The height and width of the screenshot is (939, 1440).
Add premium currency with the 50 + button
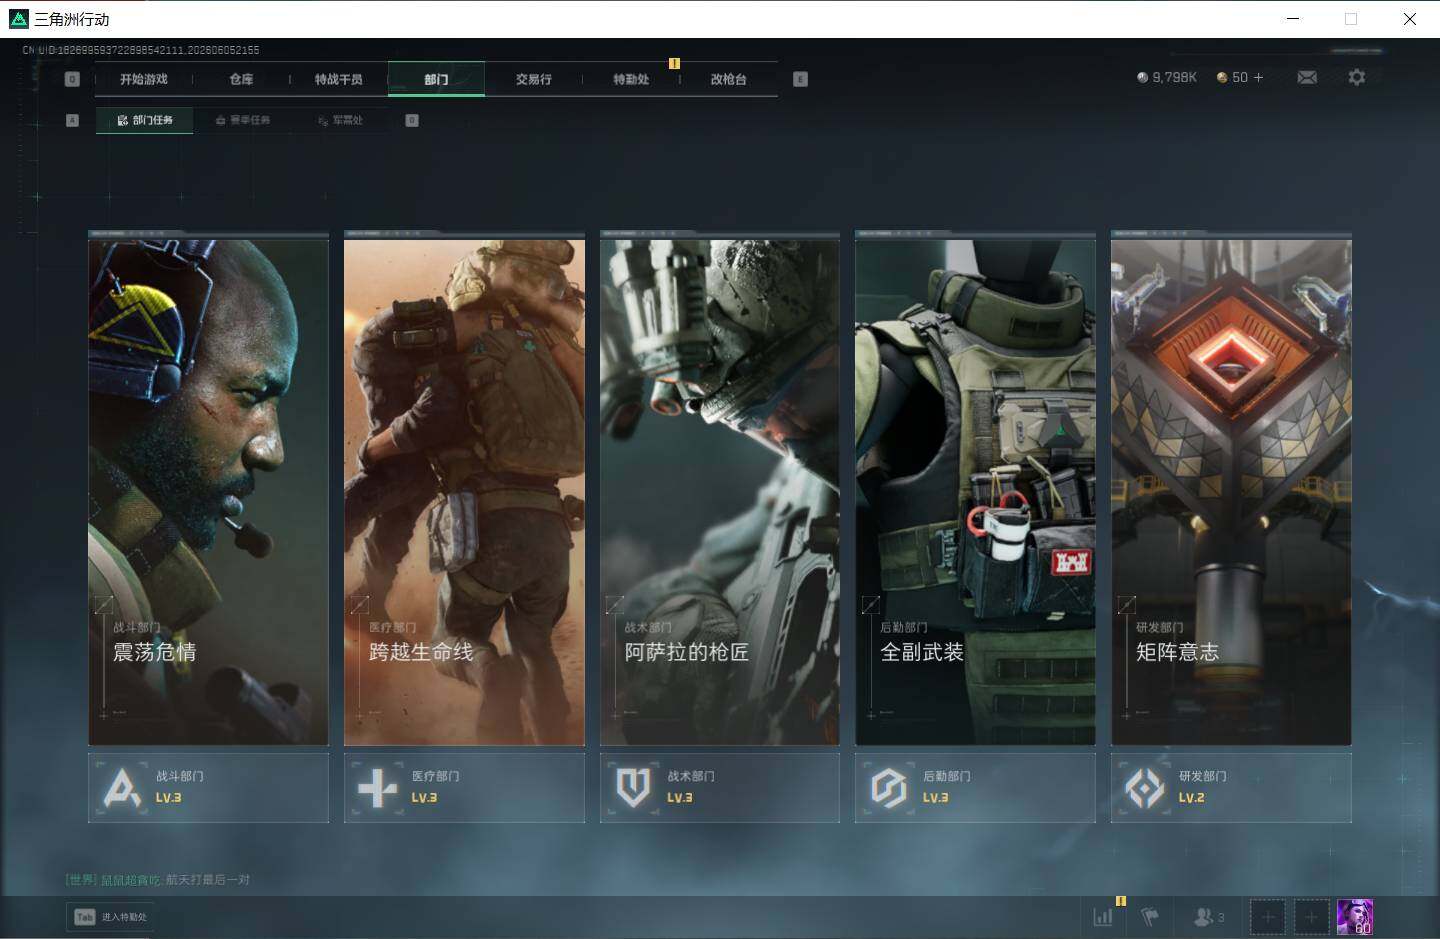tap(1240, 77)
